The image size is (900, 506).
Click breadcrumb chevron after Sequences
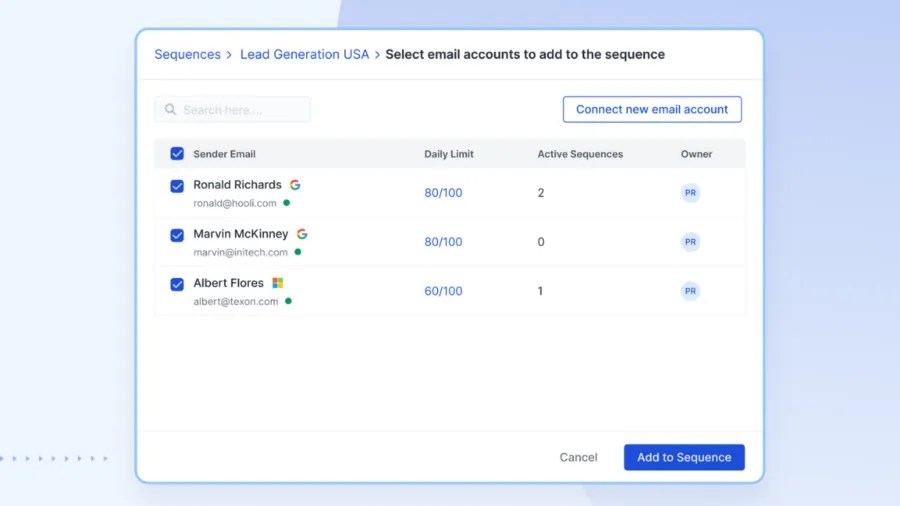[229, 55]
